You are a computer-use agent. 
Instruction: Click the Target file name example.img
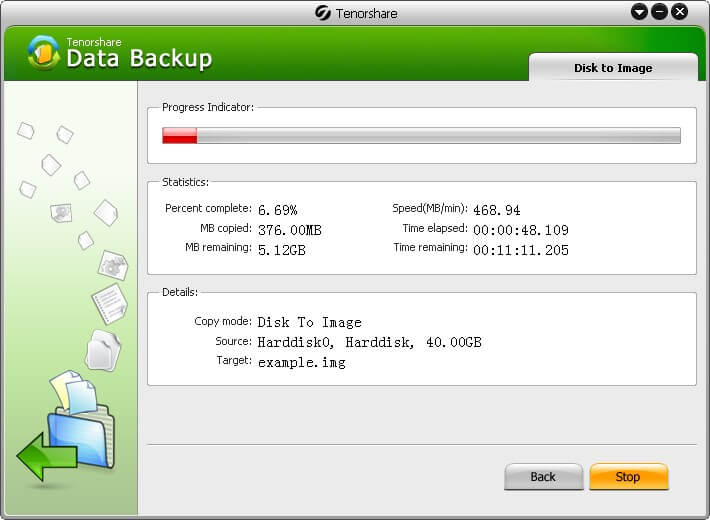pyautogui.click(x=302, y=362)
